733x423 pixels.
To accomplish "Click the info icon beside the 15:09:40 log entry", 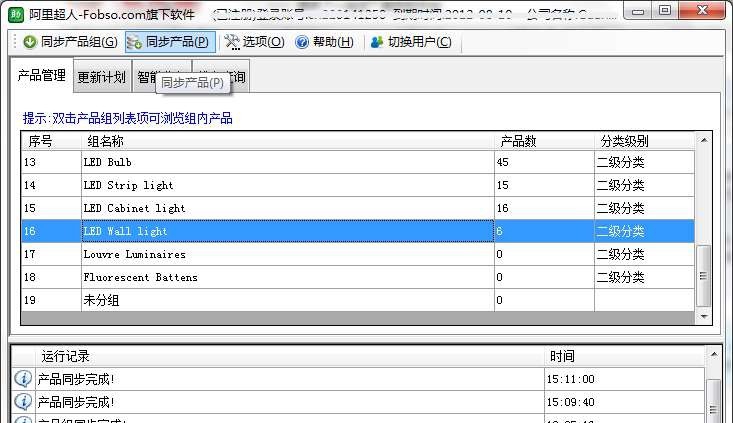I will click(23, 401).
